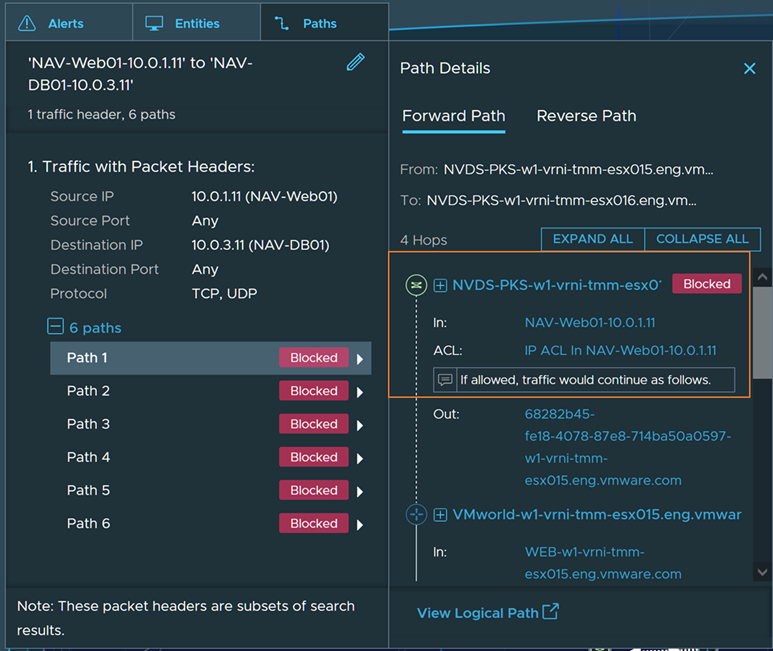Viewport: 773px width, 651px height.
Task: Click the Paths route icon
Action: (x=282, y=23)
